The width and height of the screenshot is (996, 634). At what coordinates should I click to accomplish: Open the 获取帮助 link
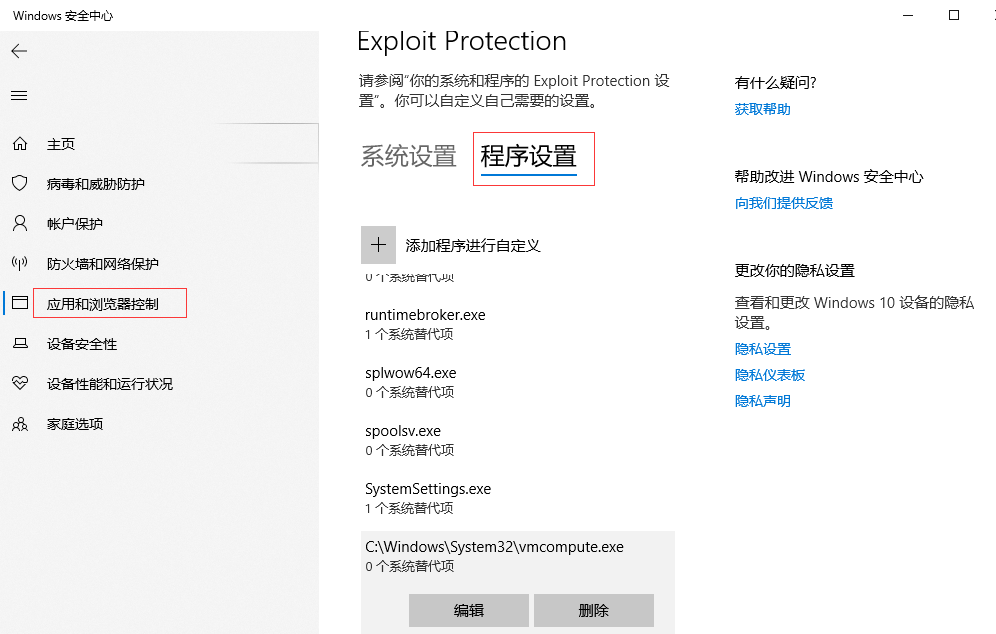(x=762, y=109)
